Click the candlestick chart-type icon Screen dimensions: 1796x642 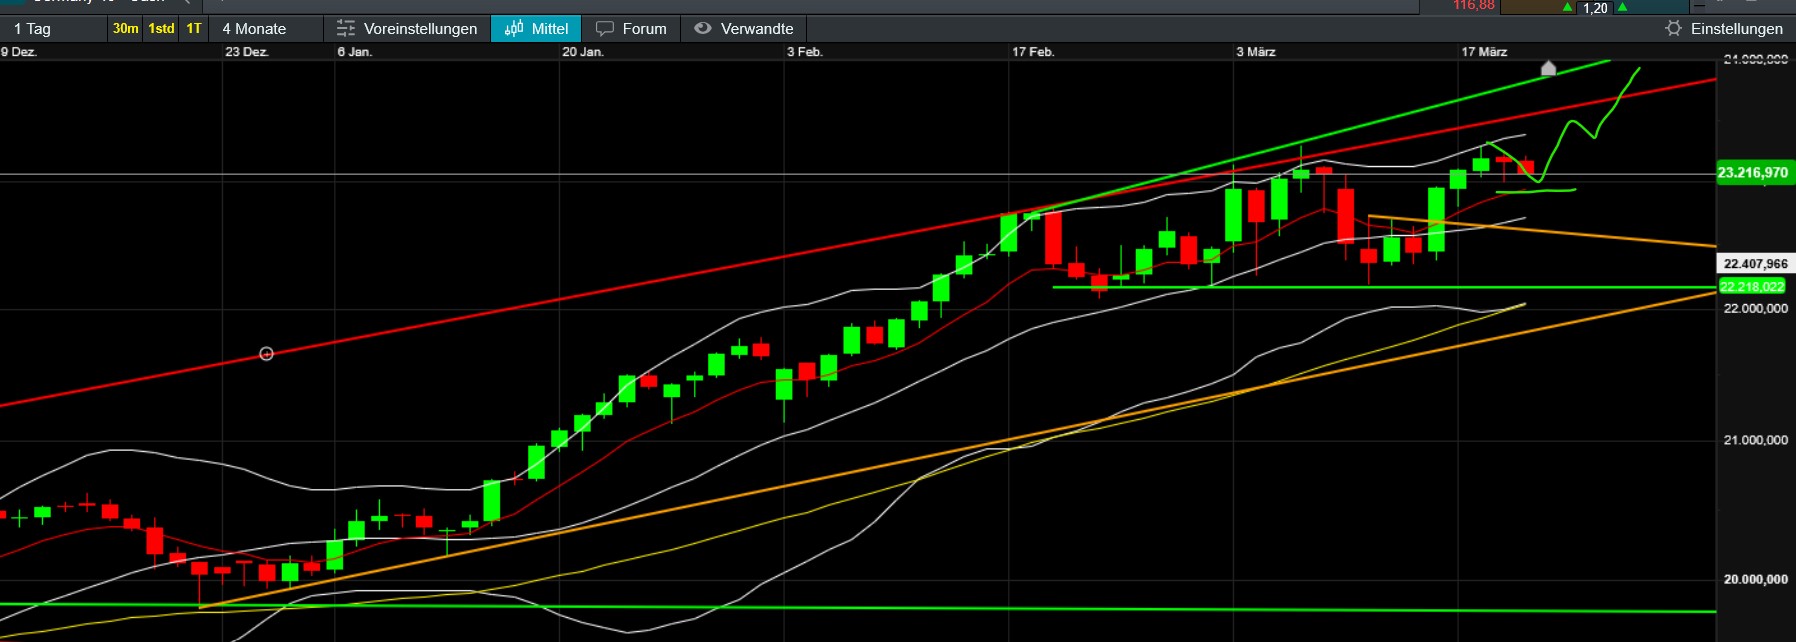coord(514,28)
